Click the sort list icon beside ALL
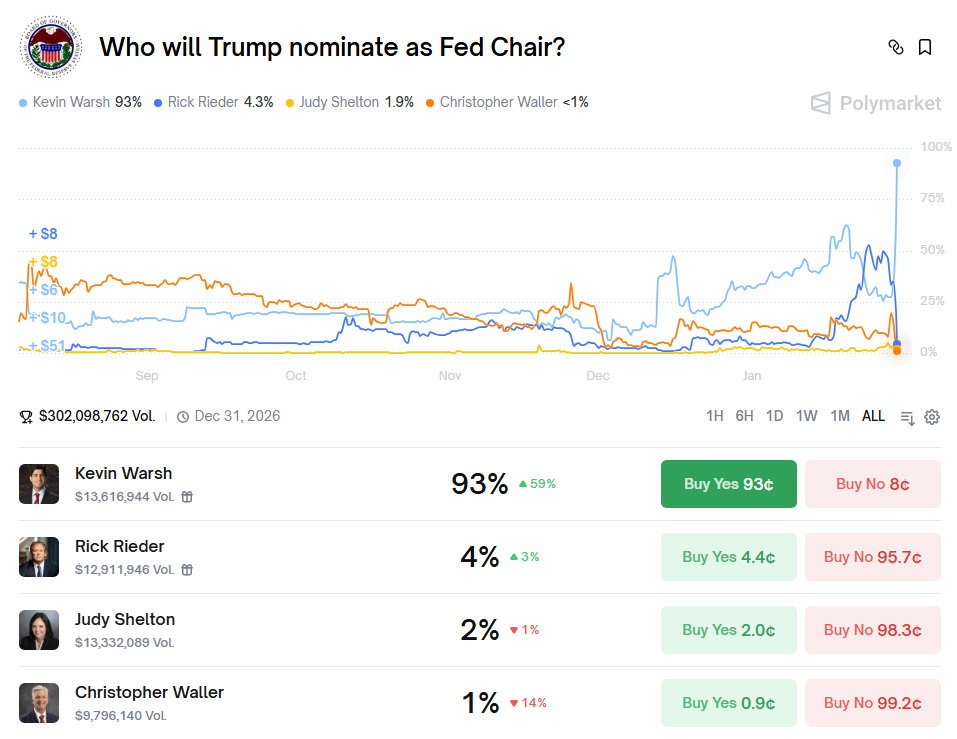 pos(908,417)
